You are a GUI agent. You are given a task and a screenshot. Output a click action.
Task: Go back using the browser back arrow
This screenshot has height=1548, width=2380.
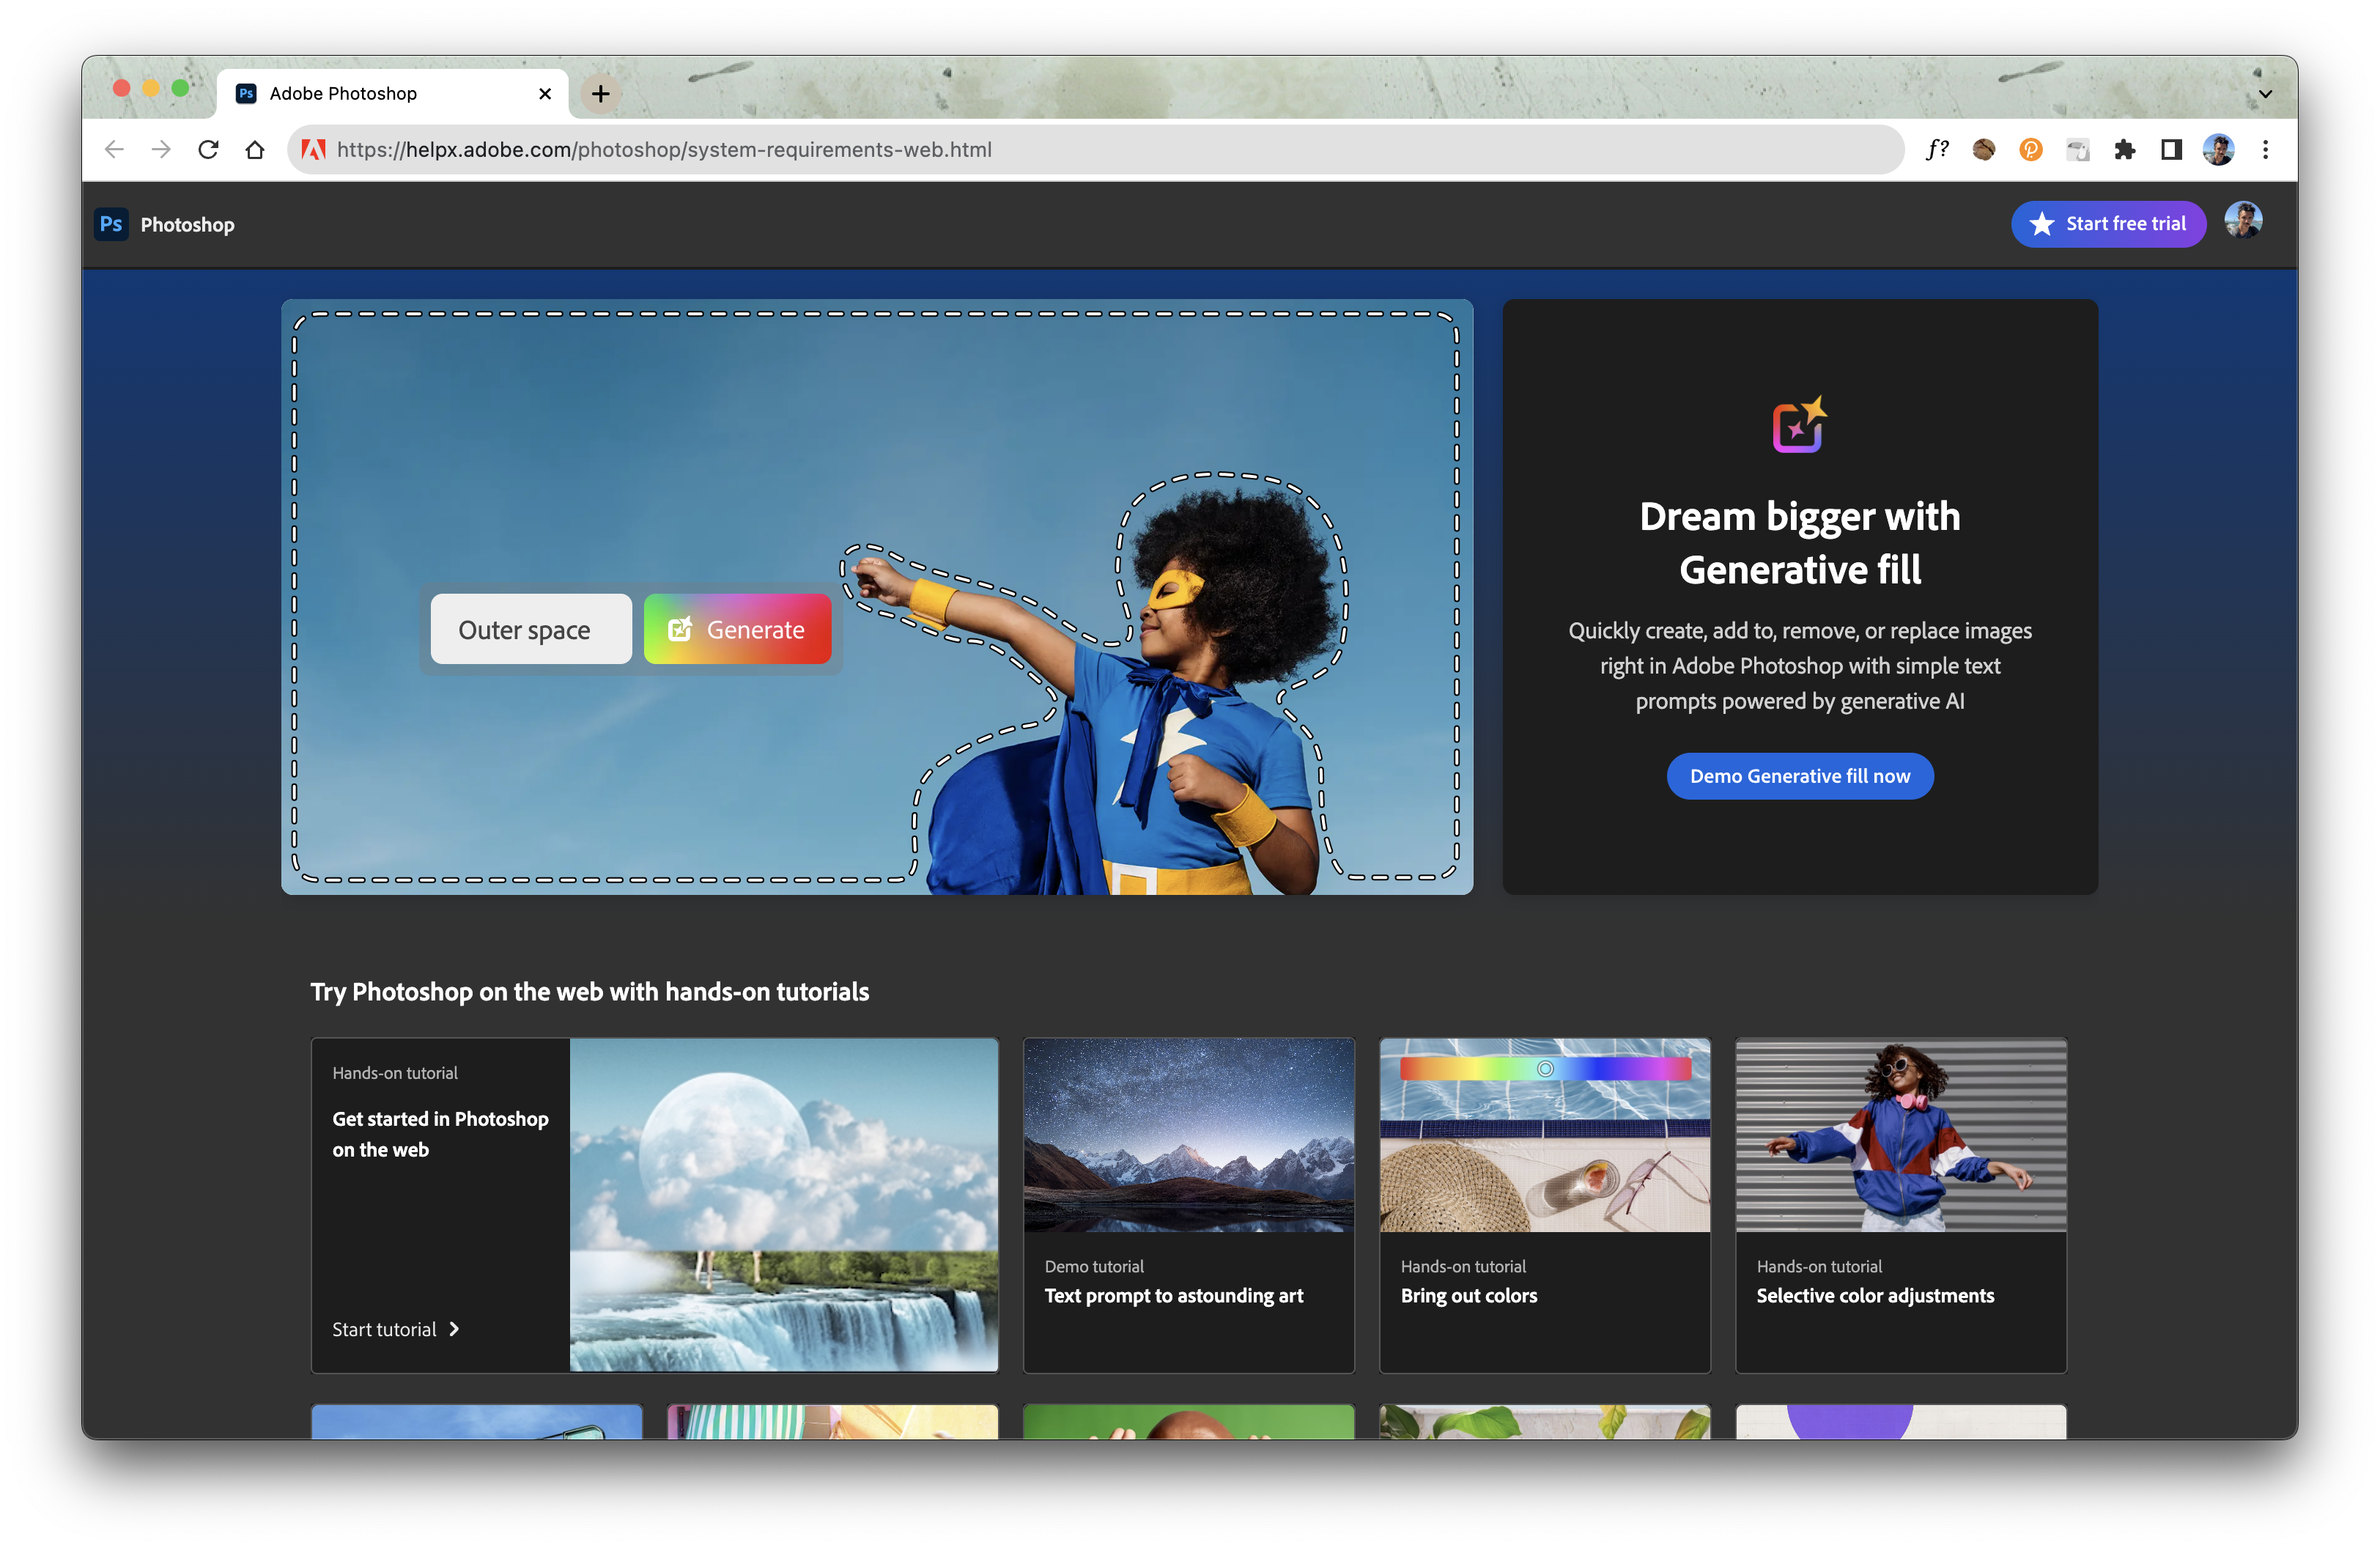(114, 150)
